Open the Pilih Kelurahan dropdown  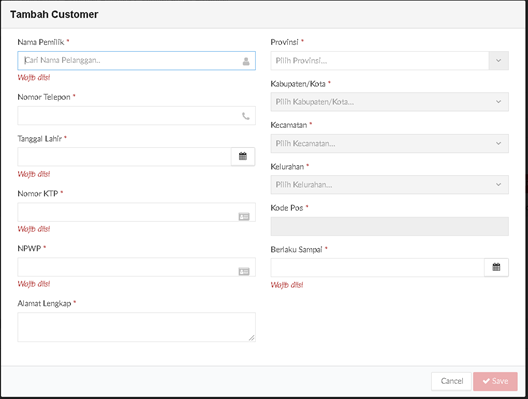click(390, 185)
